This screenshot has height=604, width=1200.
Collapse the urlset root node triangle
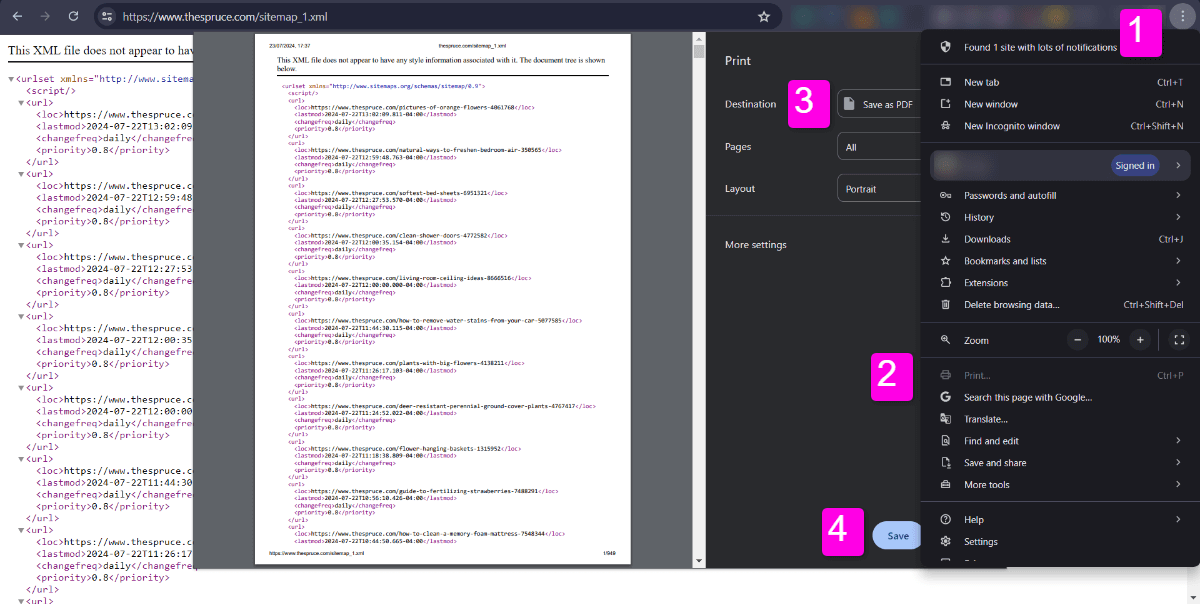(11, 78)
